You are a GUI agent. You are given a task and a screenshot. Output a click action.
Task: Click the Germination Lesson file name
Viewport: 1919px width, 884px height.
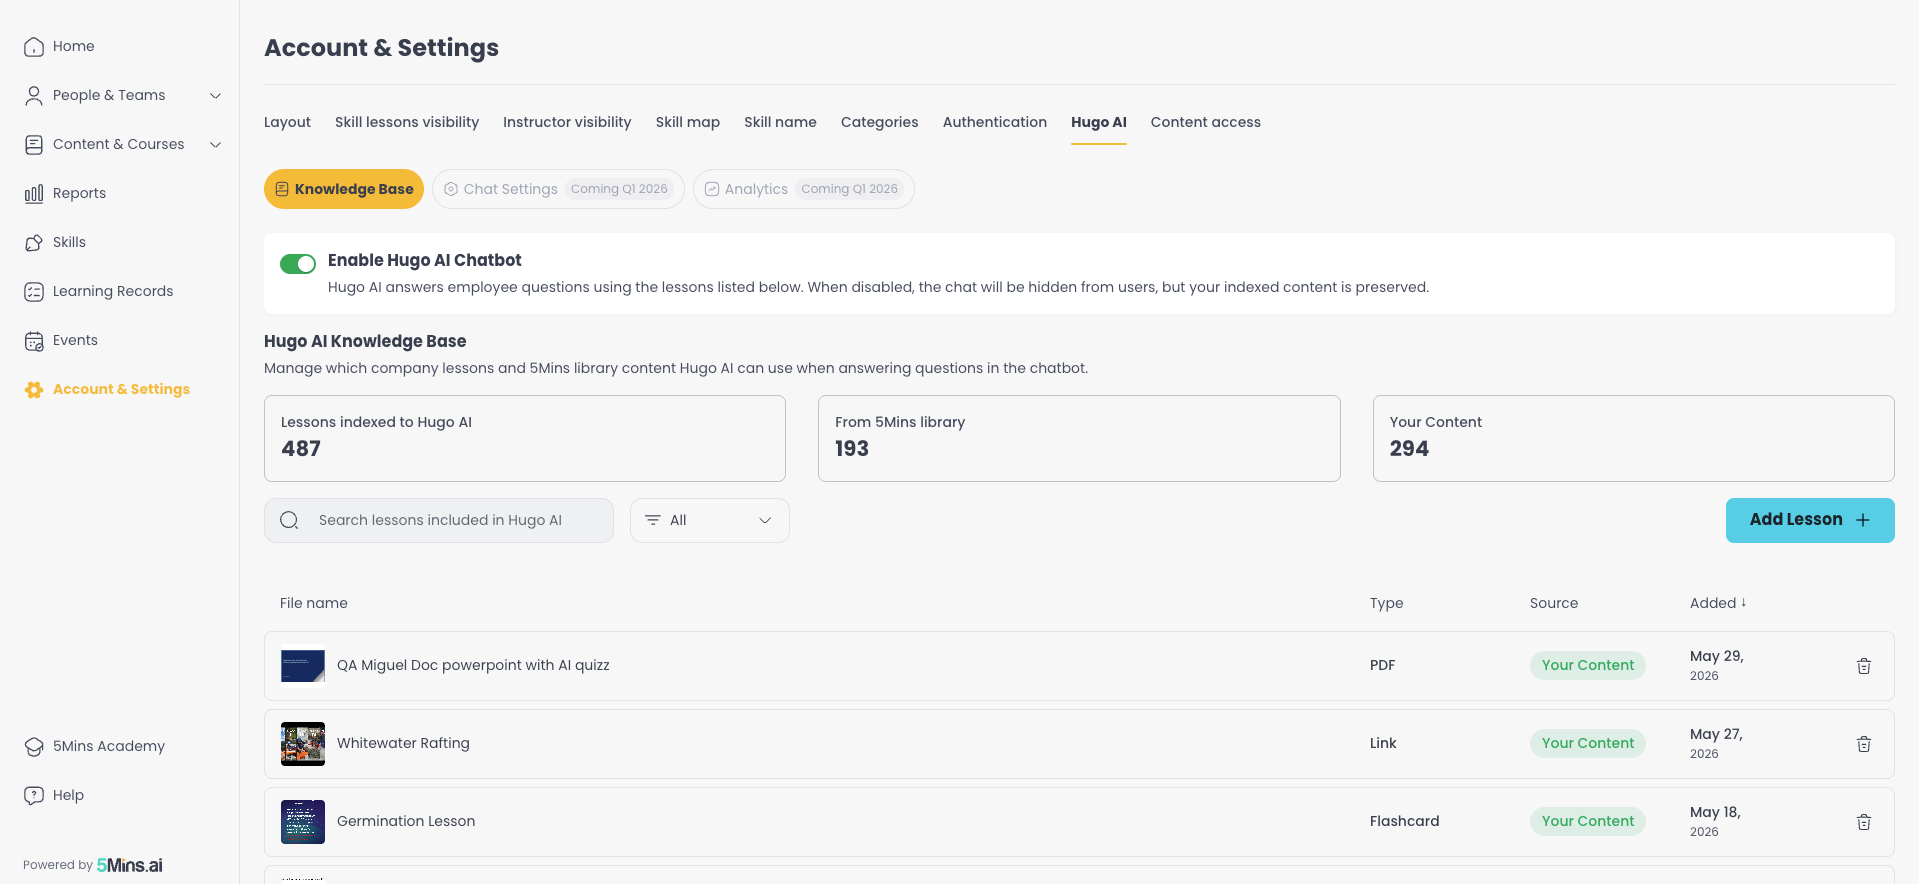pos(406,822)
